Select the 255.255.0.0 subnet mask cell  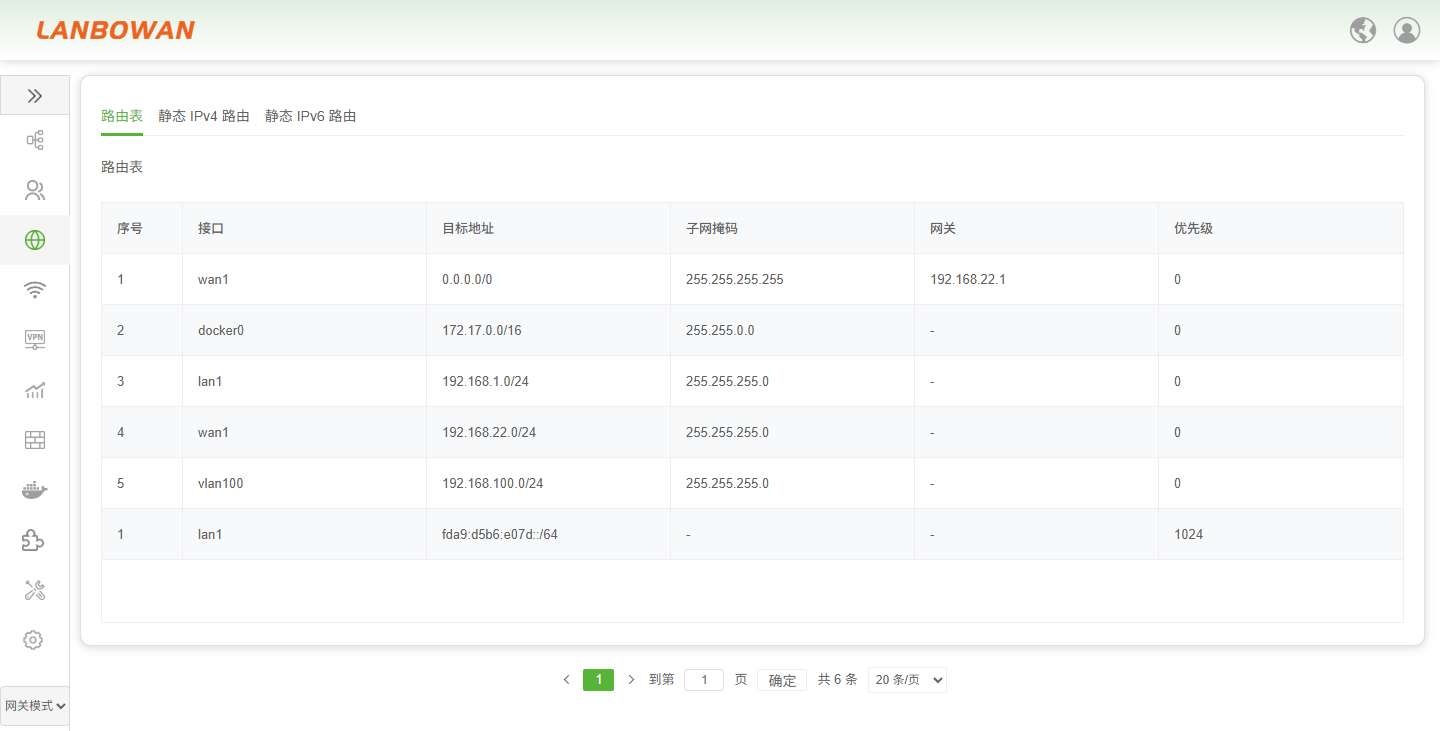point(792,330)
